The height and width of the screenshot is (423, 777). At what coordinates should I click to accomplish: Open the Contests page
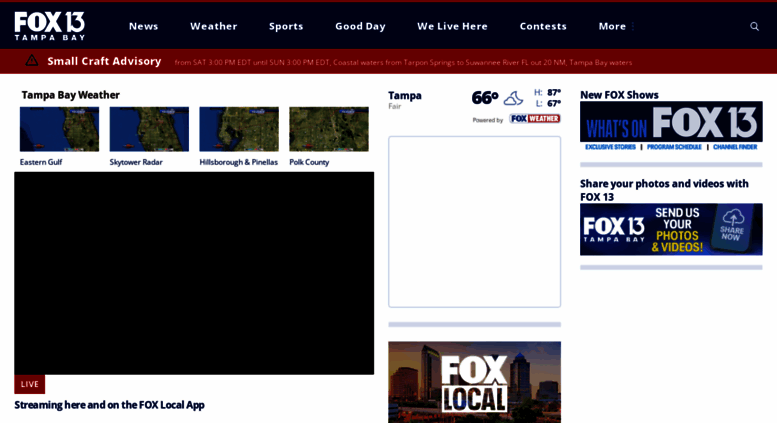543,26
